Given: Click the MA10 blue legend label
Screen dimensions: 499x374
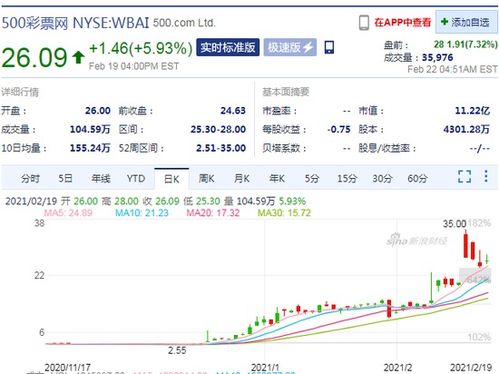Looking at the screenshot, I should [x=142, y=213].
